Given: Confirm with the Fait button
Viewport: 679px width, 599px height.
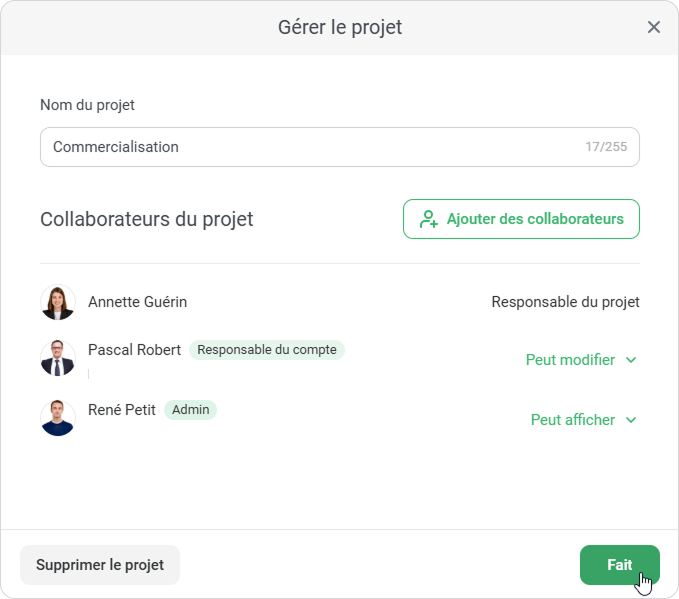Looking at the screenshot, I should (x=619, y=565).
